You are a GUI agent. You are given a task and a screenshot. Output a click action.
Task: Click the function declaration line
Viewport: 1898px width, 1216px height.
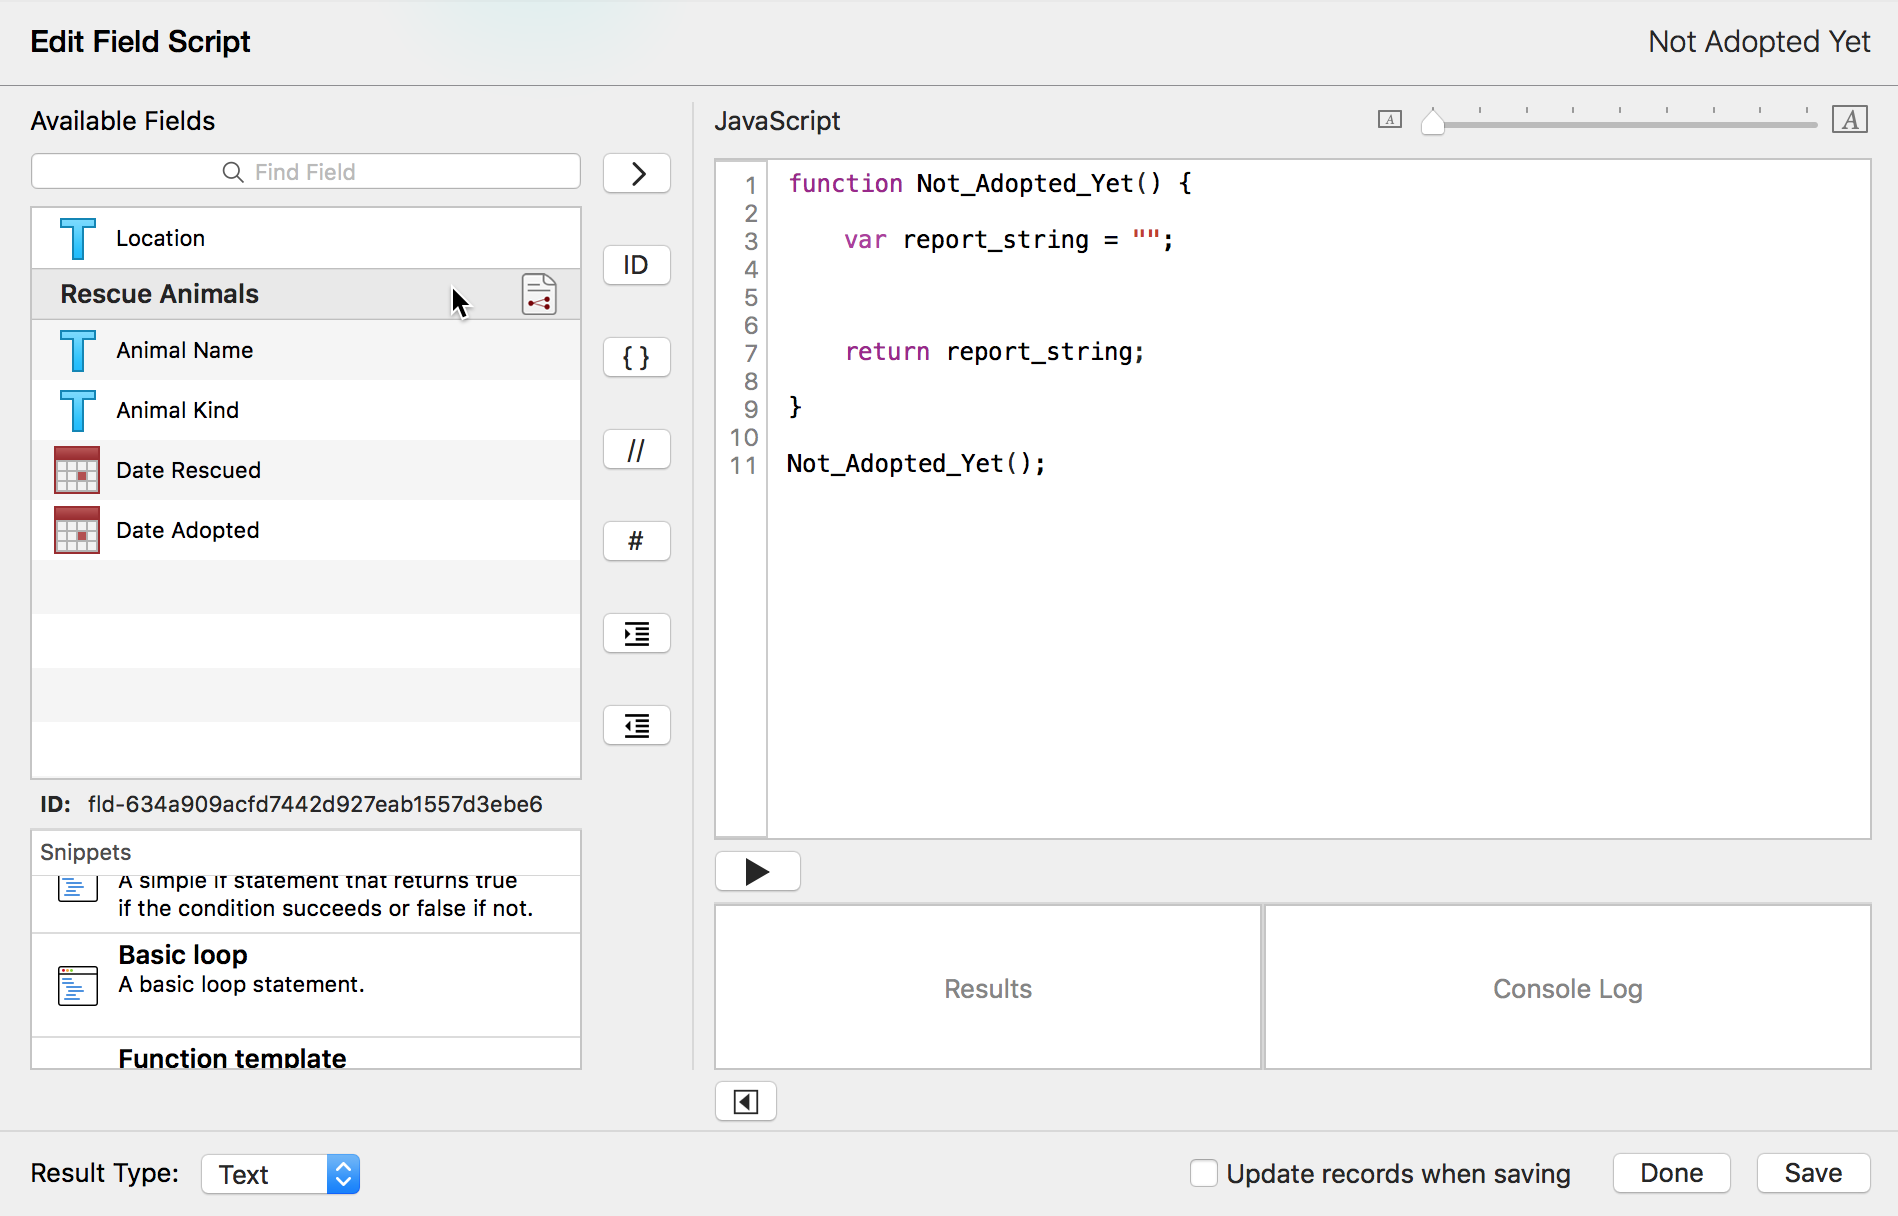(990, 184)
